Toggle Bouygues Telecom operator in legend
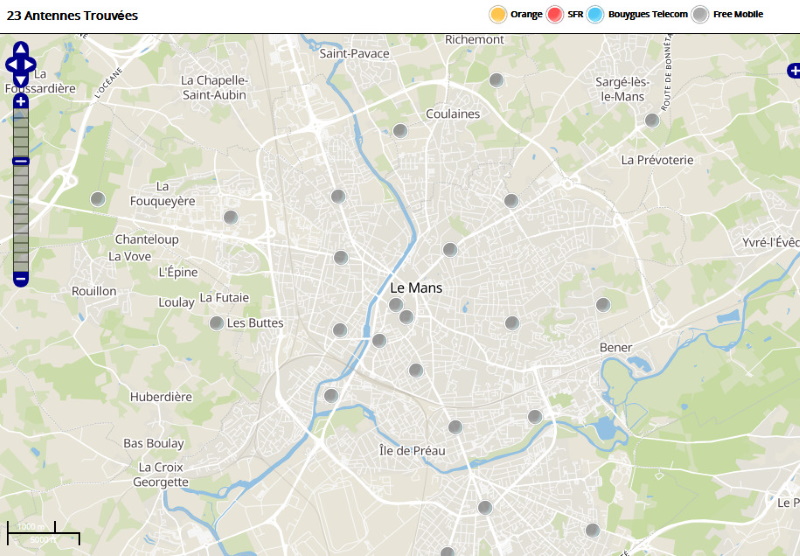The height and width of the screenshot is (556, 800). tap(637, 14)
